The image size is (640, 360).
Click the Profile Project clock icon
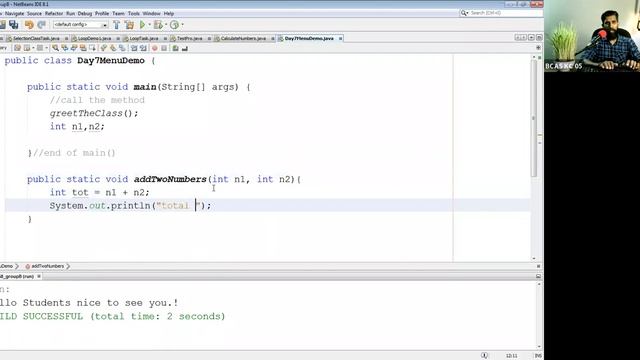tap(174, 25)
